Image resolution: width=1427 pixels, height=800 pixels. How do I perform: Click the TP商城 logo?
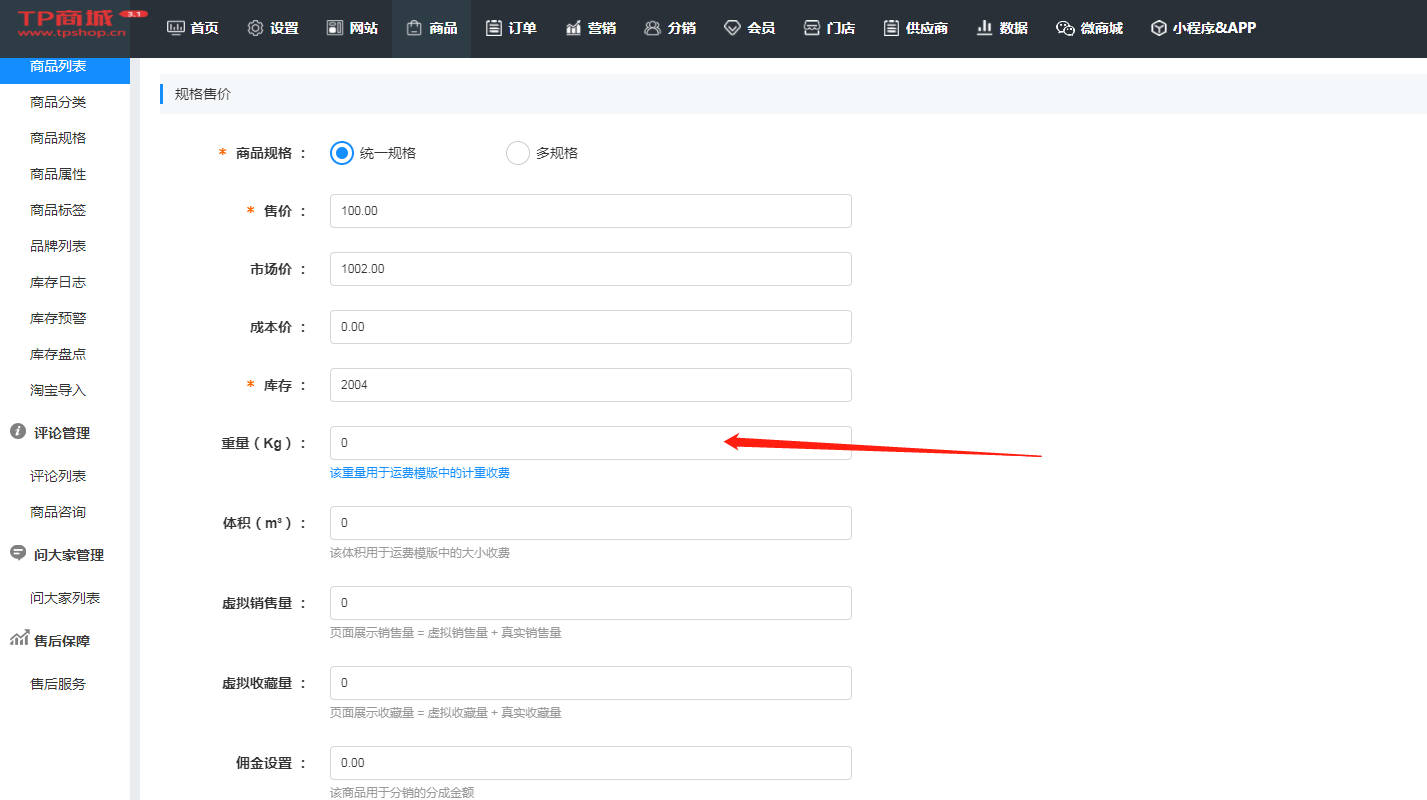(72, 25)
